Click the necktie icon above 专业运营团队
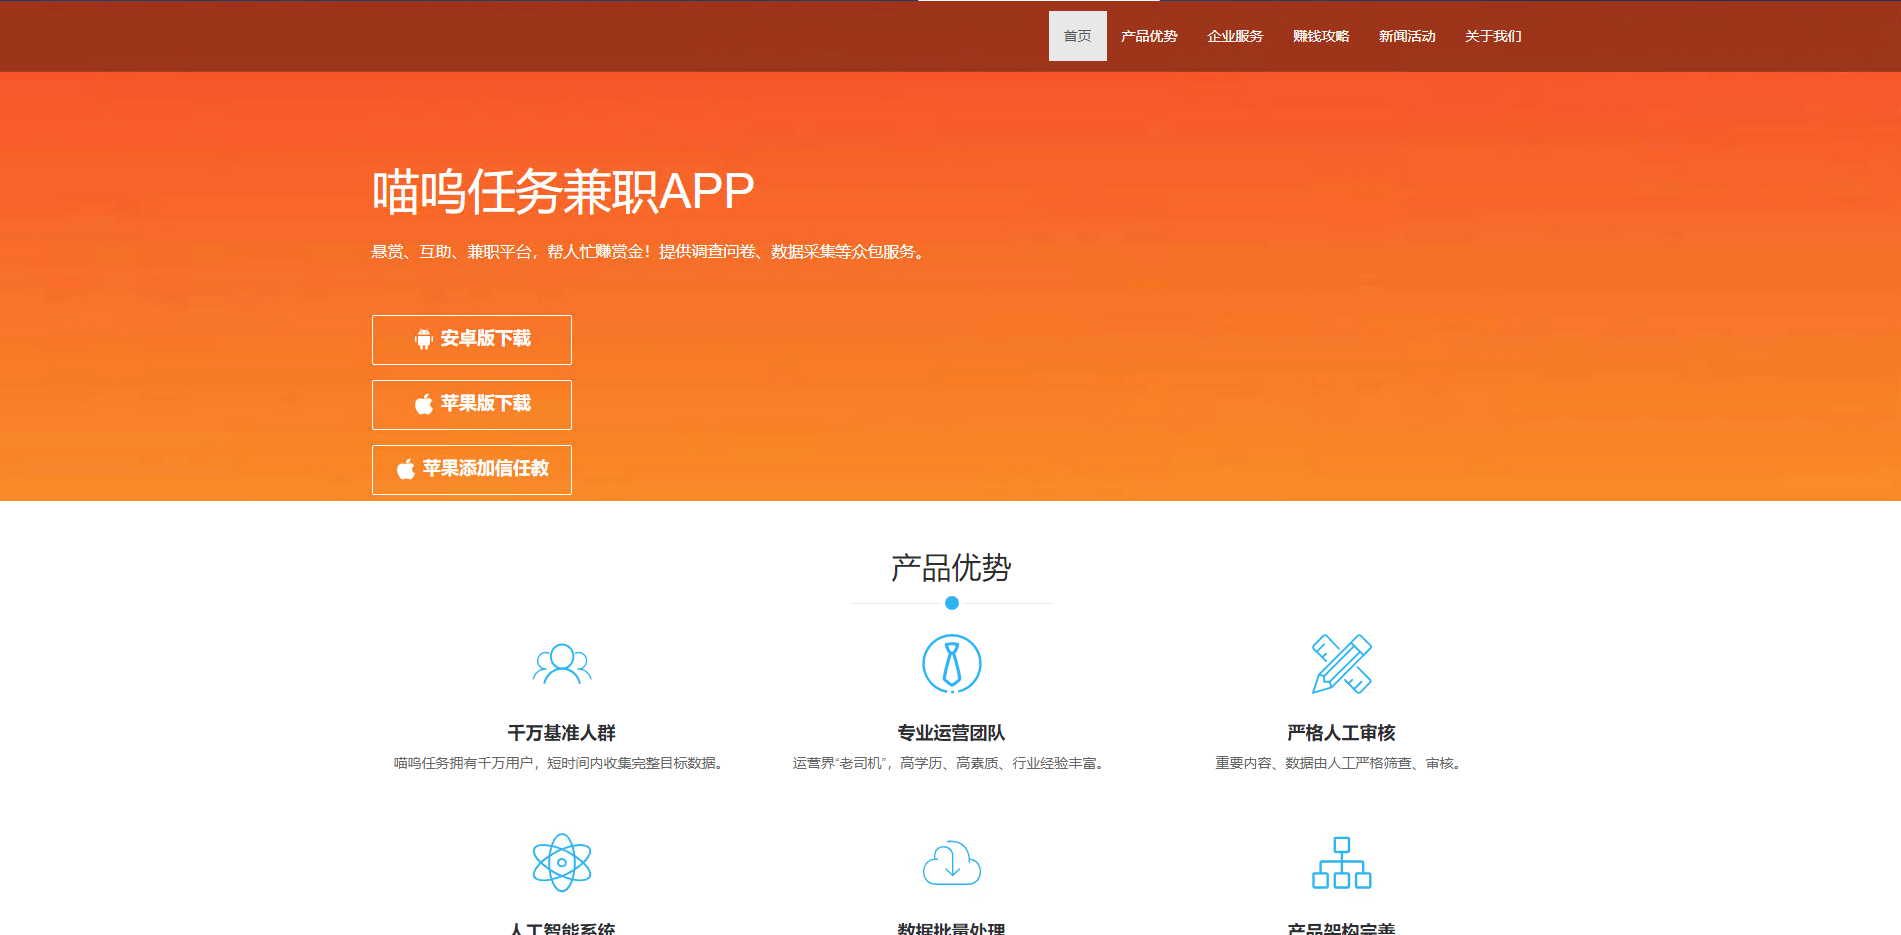 [951, 664]
